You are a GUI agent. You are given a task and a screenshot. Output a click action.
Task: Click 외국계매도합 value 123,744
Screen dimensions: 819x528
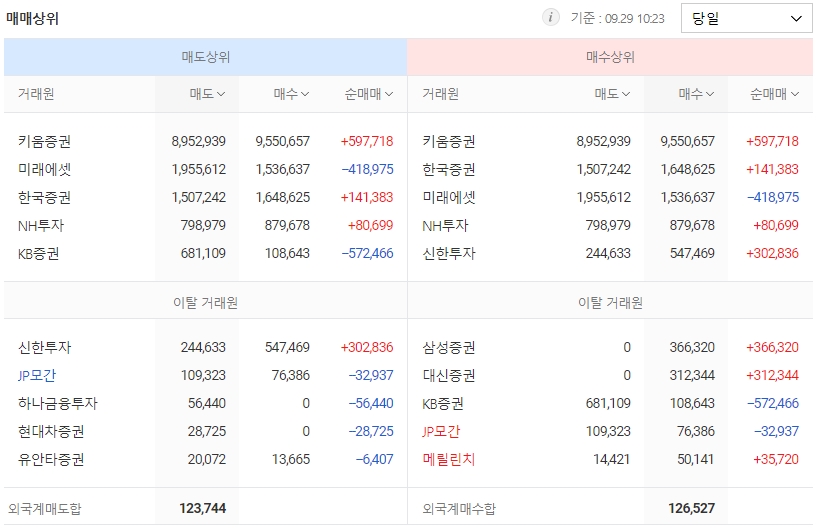point(203,508)
